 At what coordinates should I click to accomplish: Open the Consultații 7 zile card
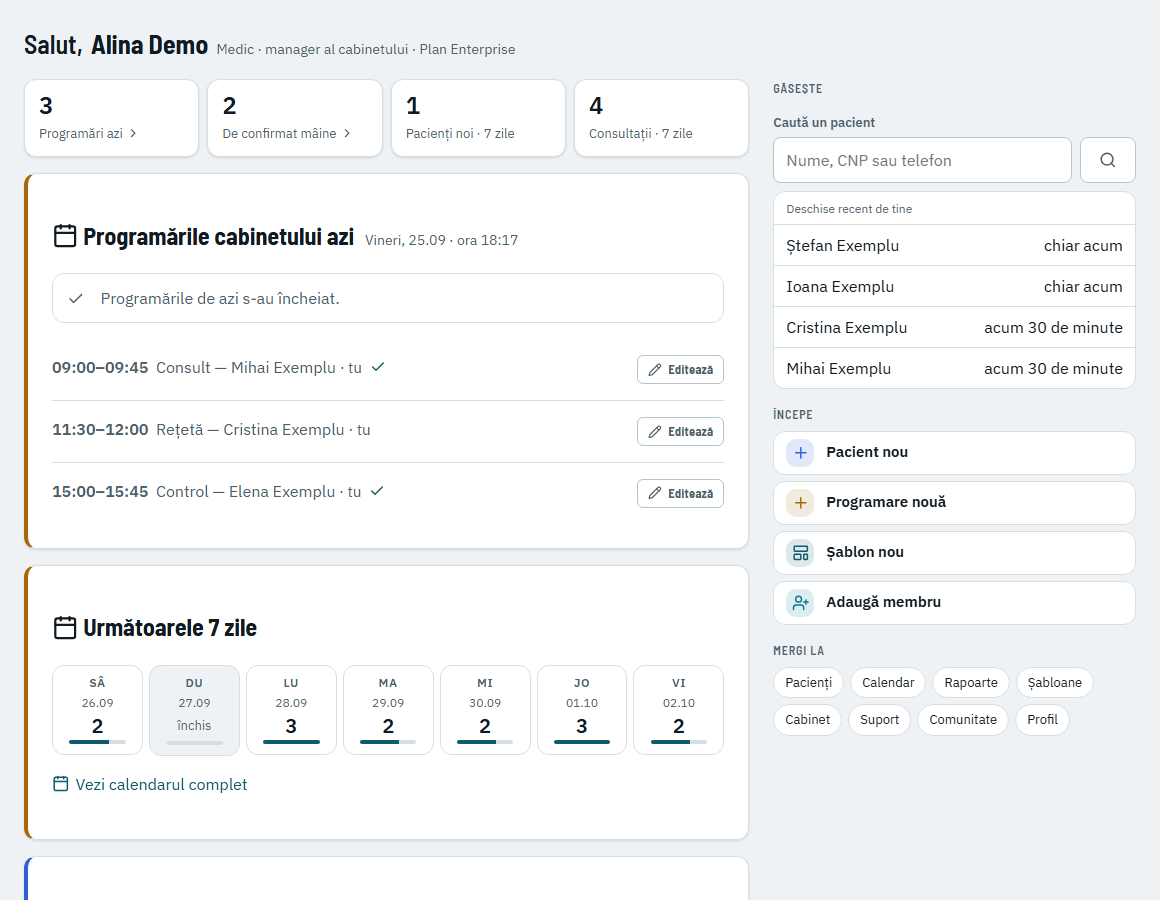(x=661, y=118)
